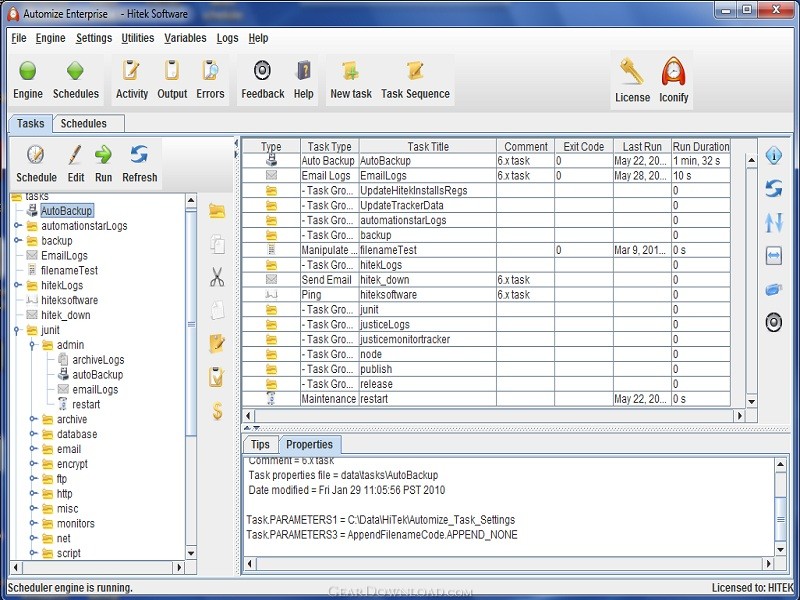Viewport: 800px width, 600px height.
Task: Sort by Task Type column header
Action: (x=330, y=146)
